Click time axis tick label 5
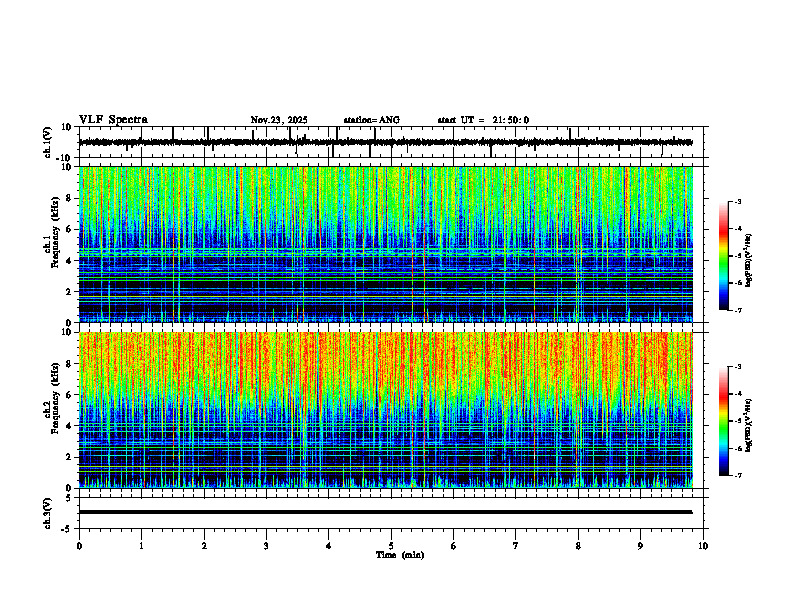792x612 pixels. click(391, 546)
